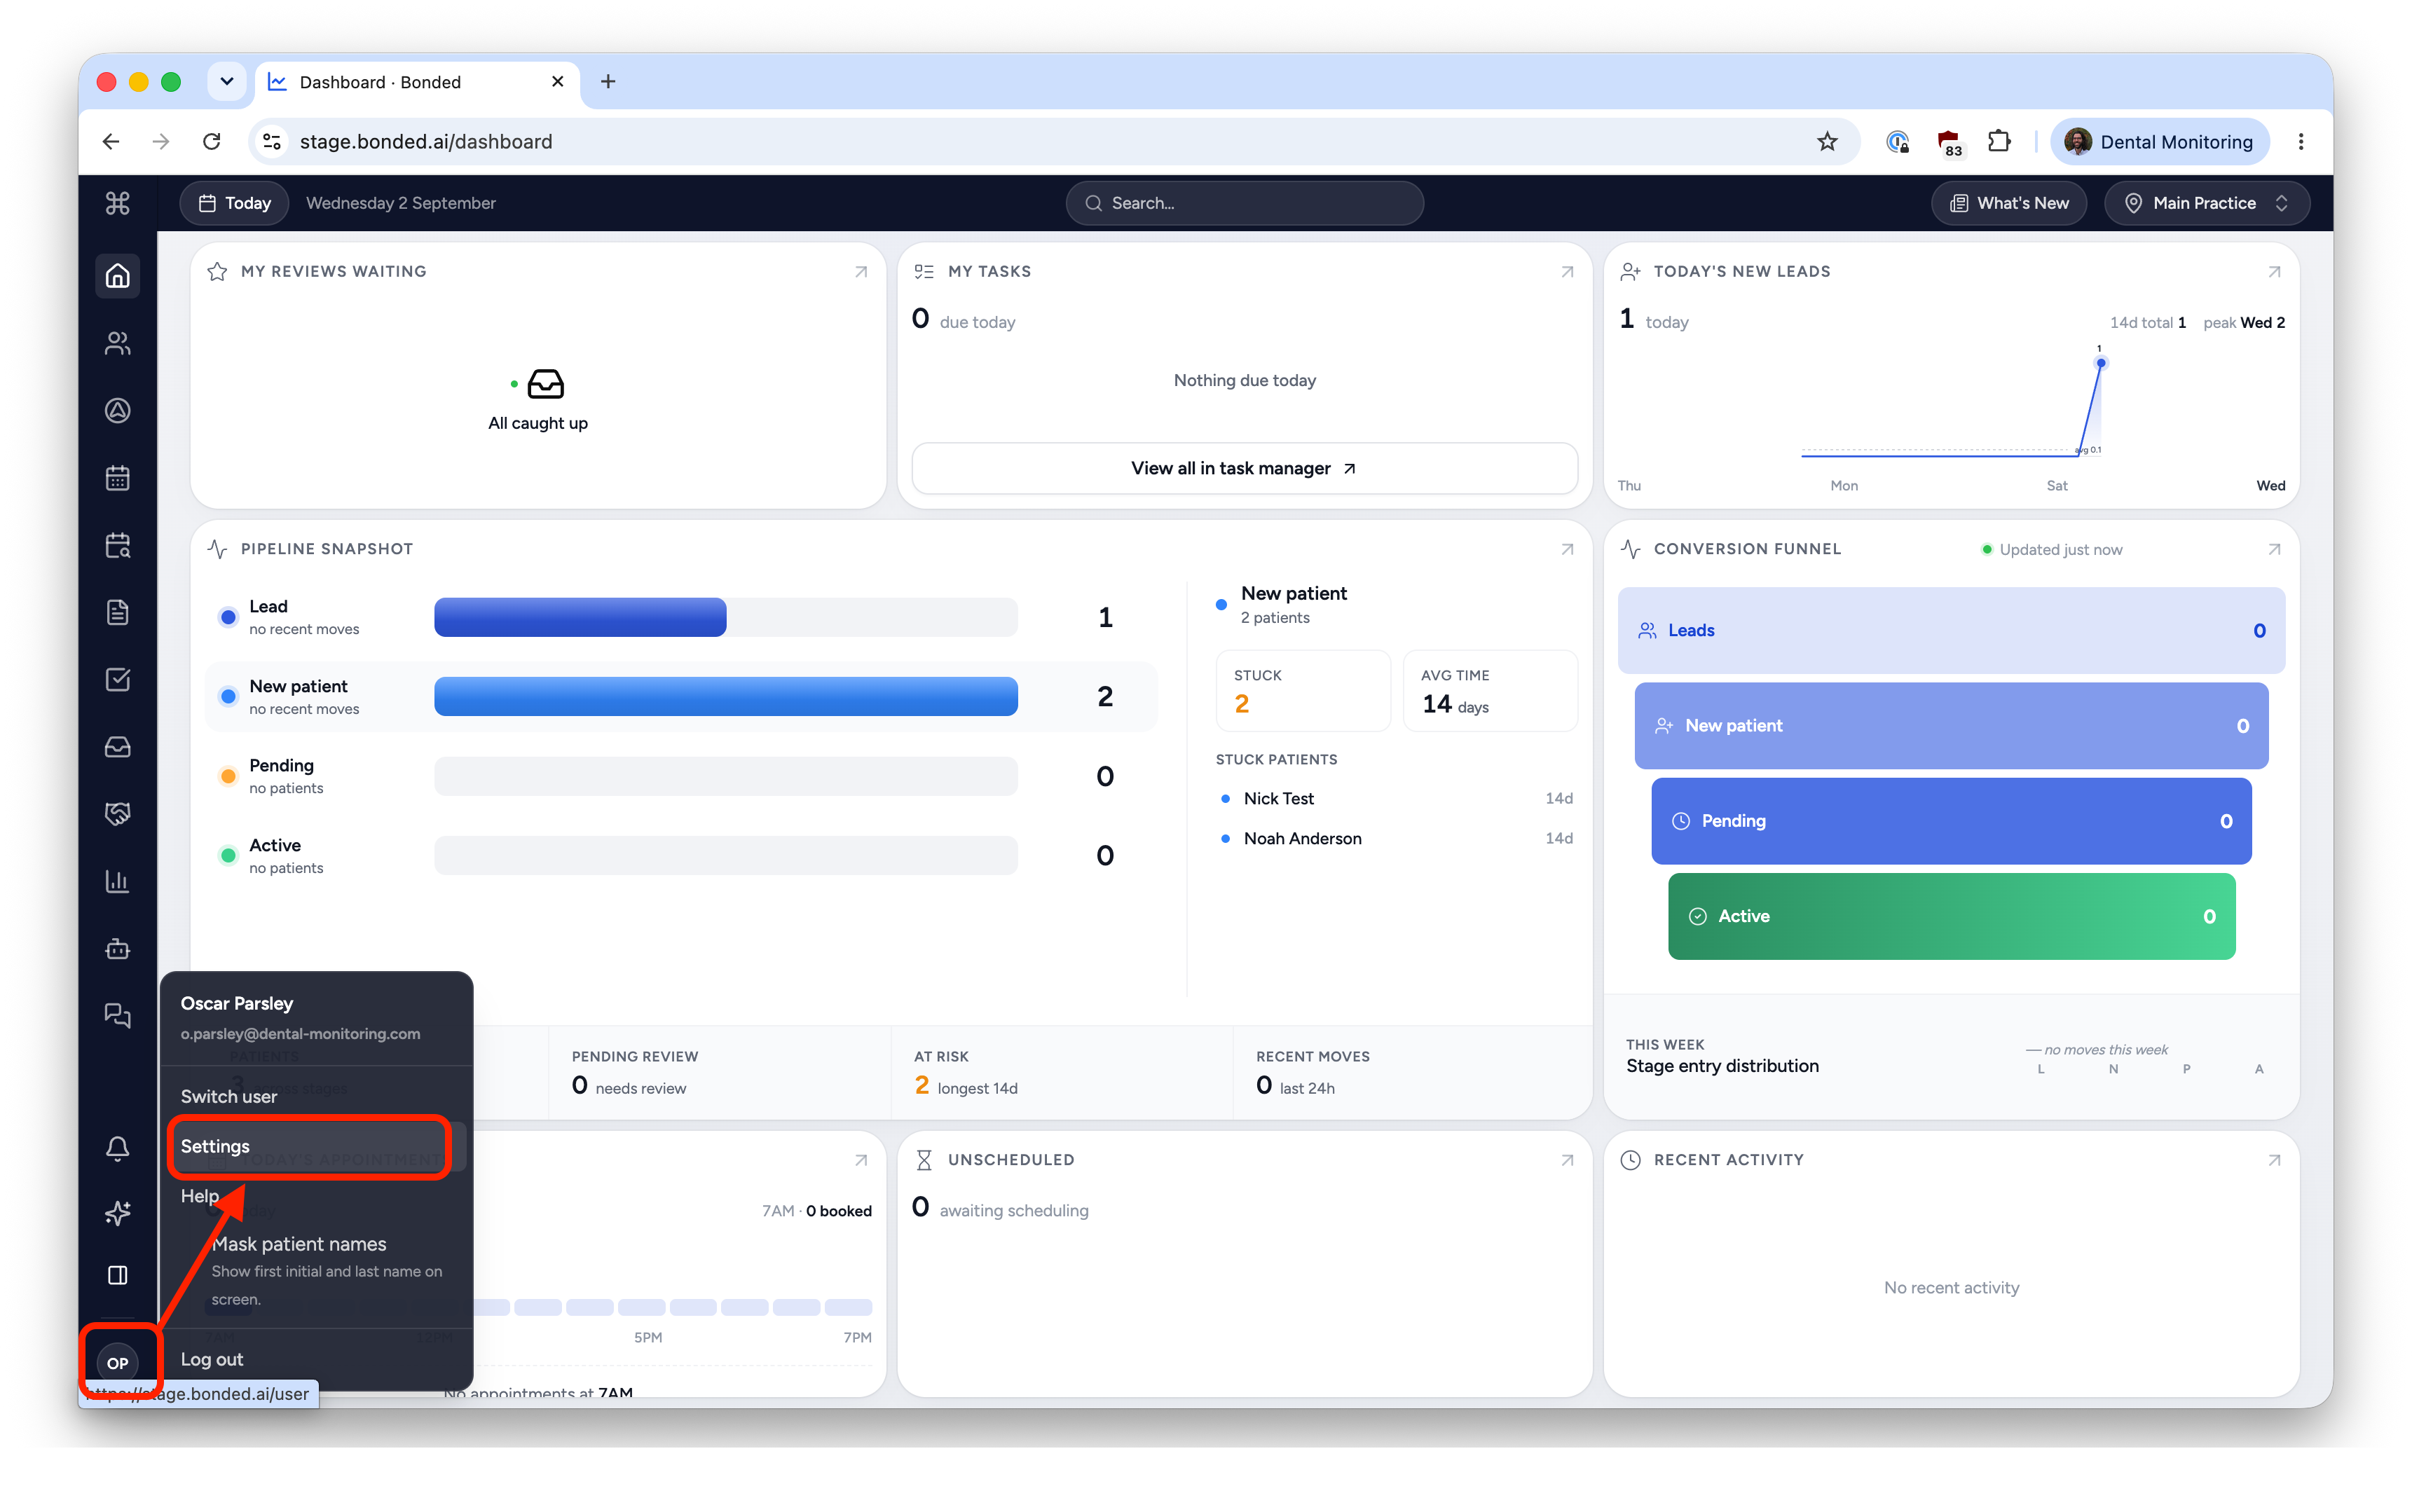2412x1512 pixels.
Task: Open the Chrome tab search chevron
Action: pyautogui.click(x=227, y=81)
